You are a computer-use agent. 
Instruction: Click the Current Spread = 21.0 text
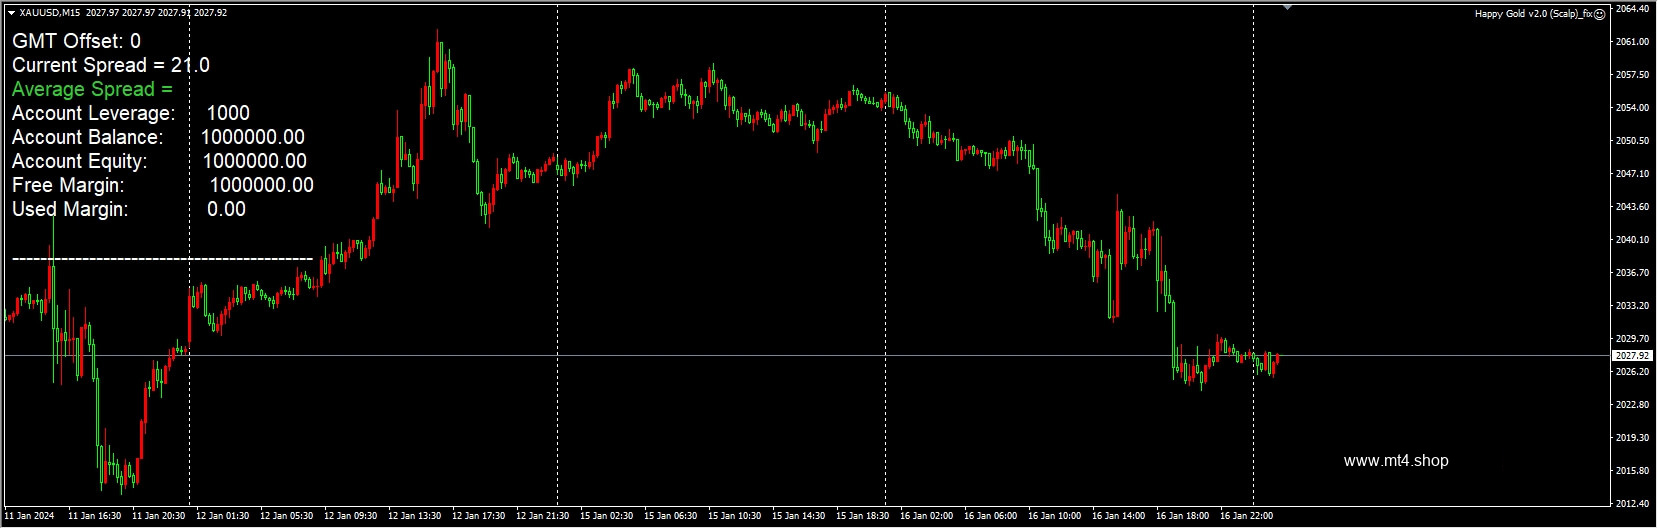point(111,65)
